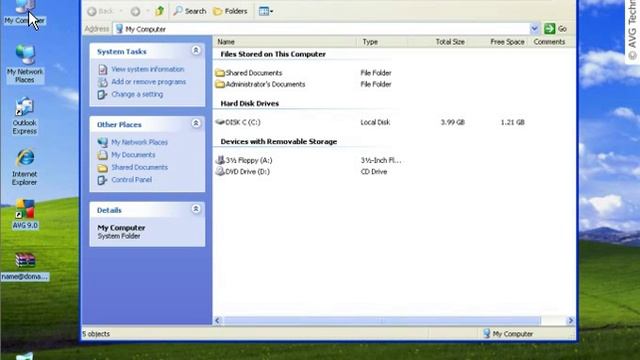This screenshot has width=640, height=360.
Task: Click the CD Drive type cell
Action: [x=374, y=171]
